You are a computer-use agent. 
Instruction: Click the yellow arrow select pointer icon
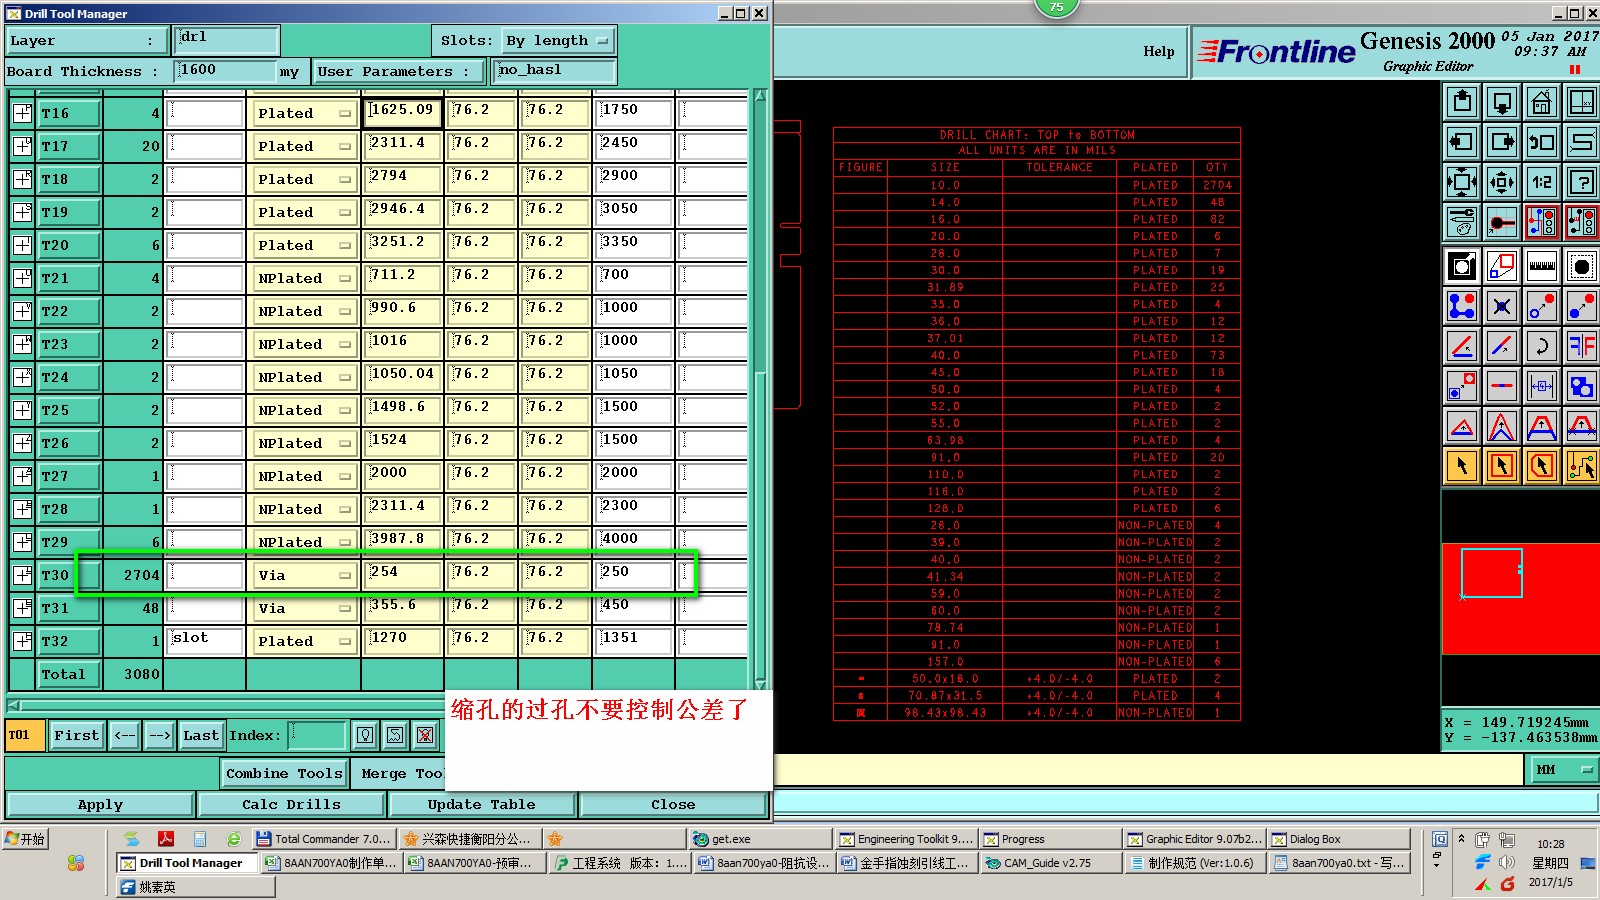click(1462, 466)
